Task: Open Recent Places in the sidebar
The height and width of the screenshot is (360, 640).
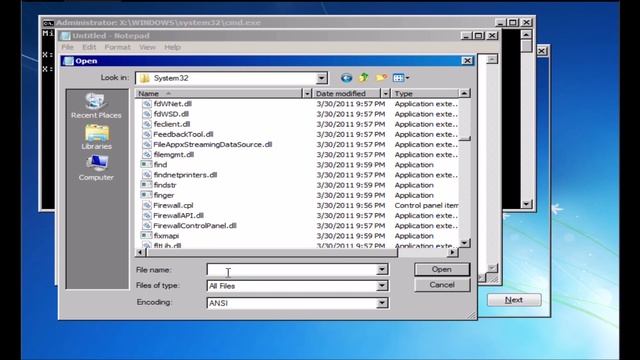Action: click(96, 106)
